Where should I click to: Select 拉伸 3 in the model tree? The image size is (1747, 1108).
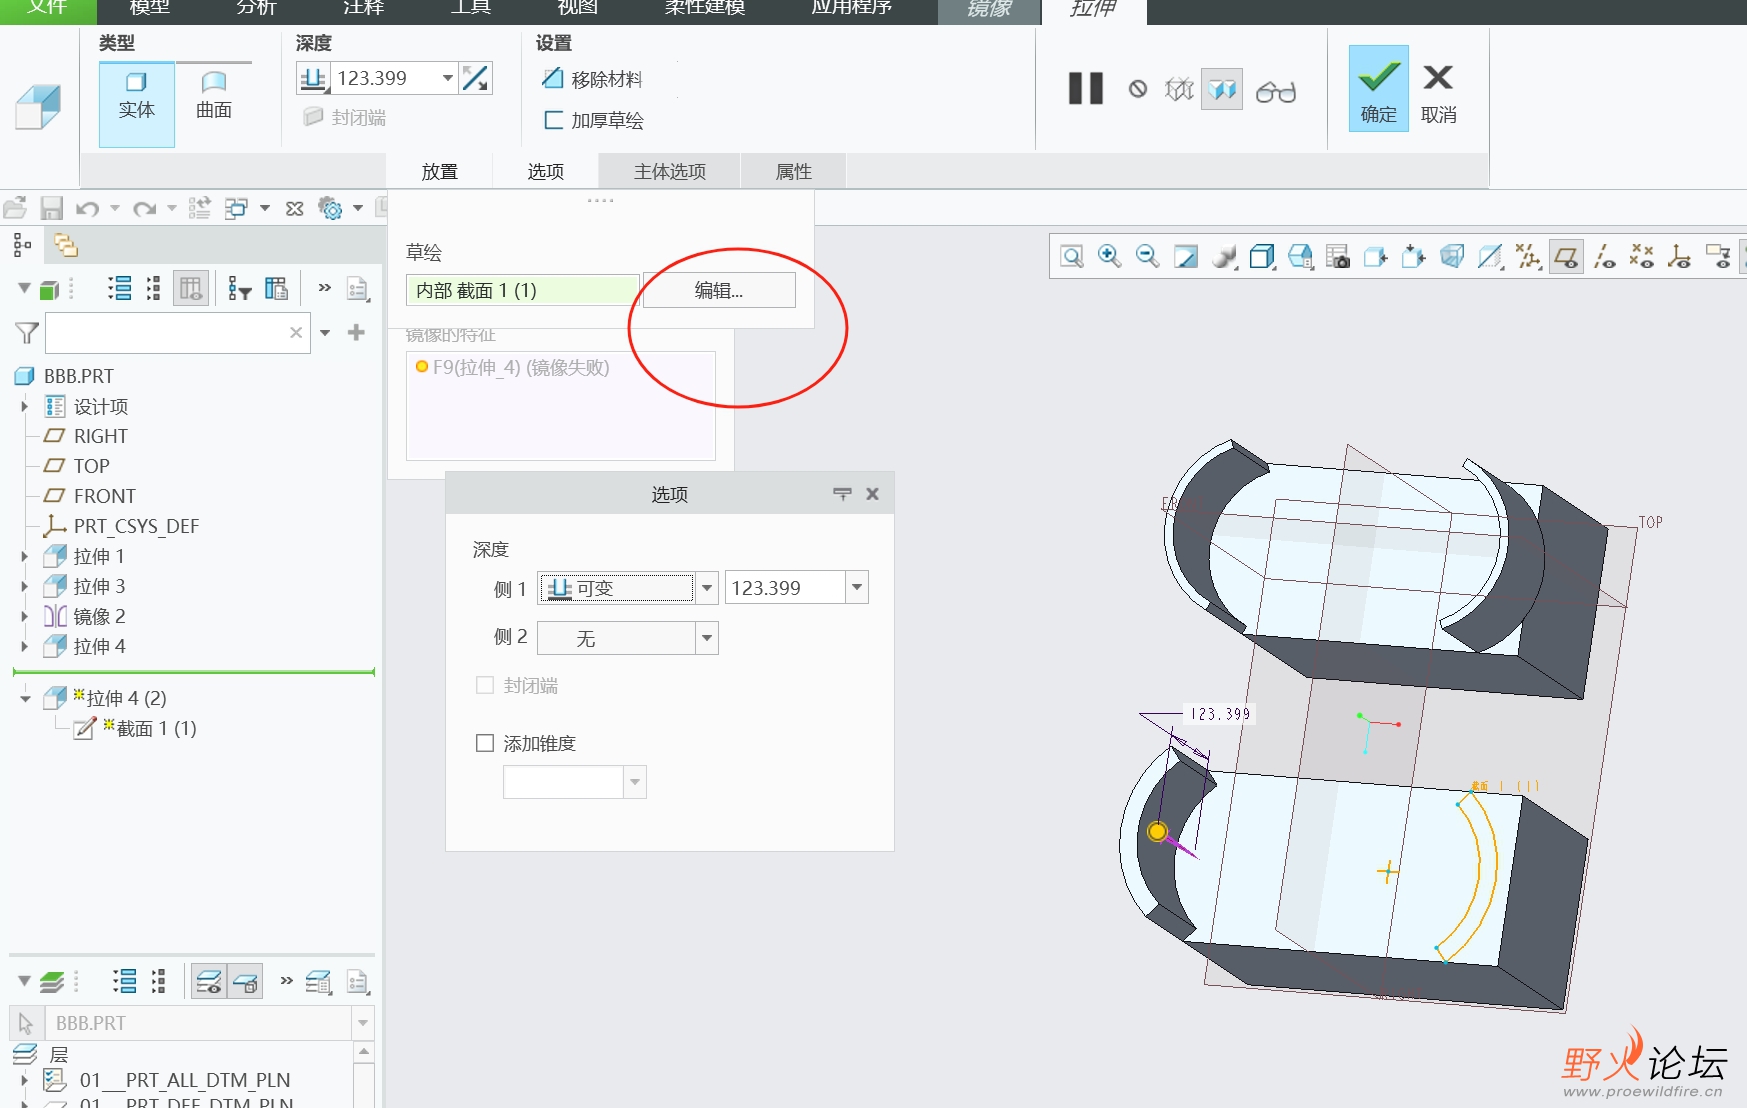(99, 586)
